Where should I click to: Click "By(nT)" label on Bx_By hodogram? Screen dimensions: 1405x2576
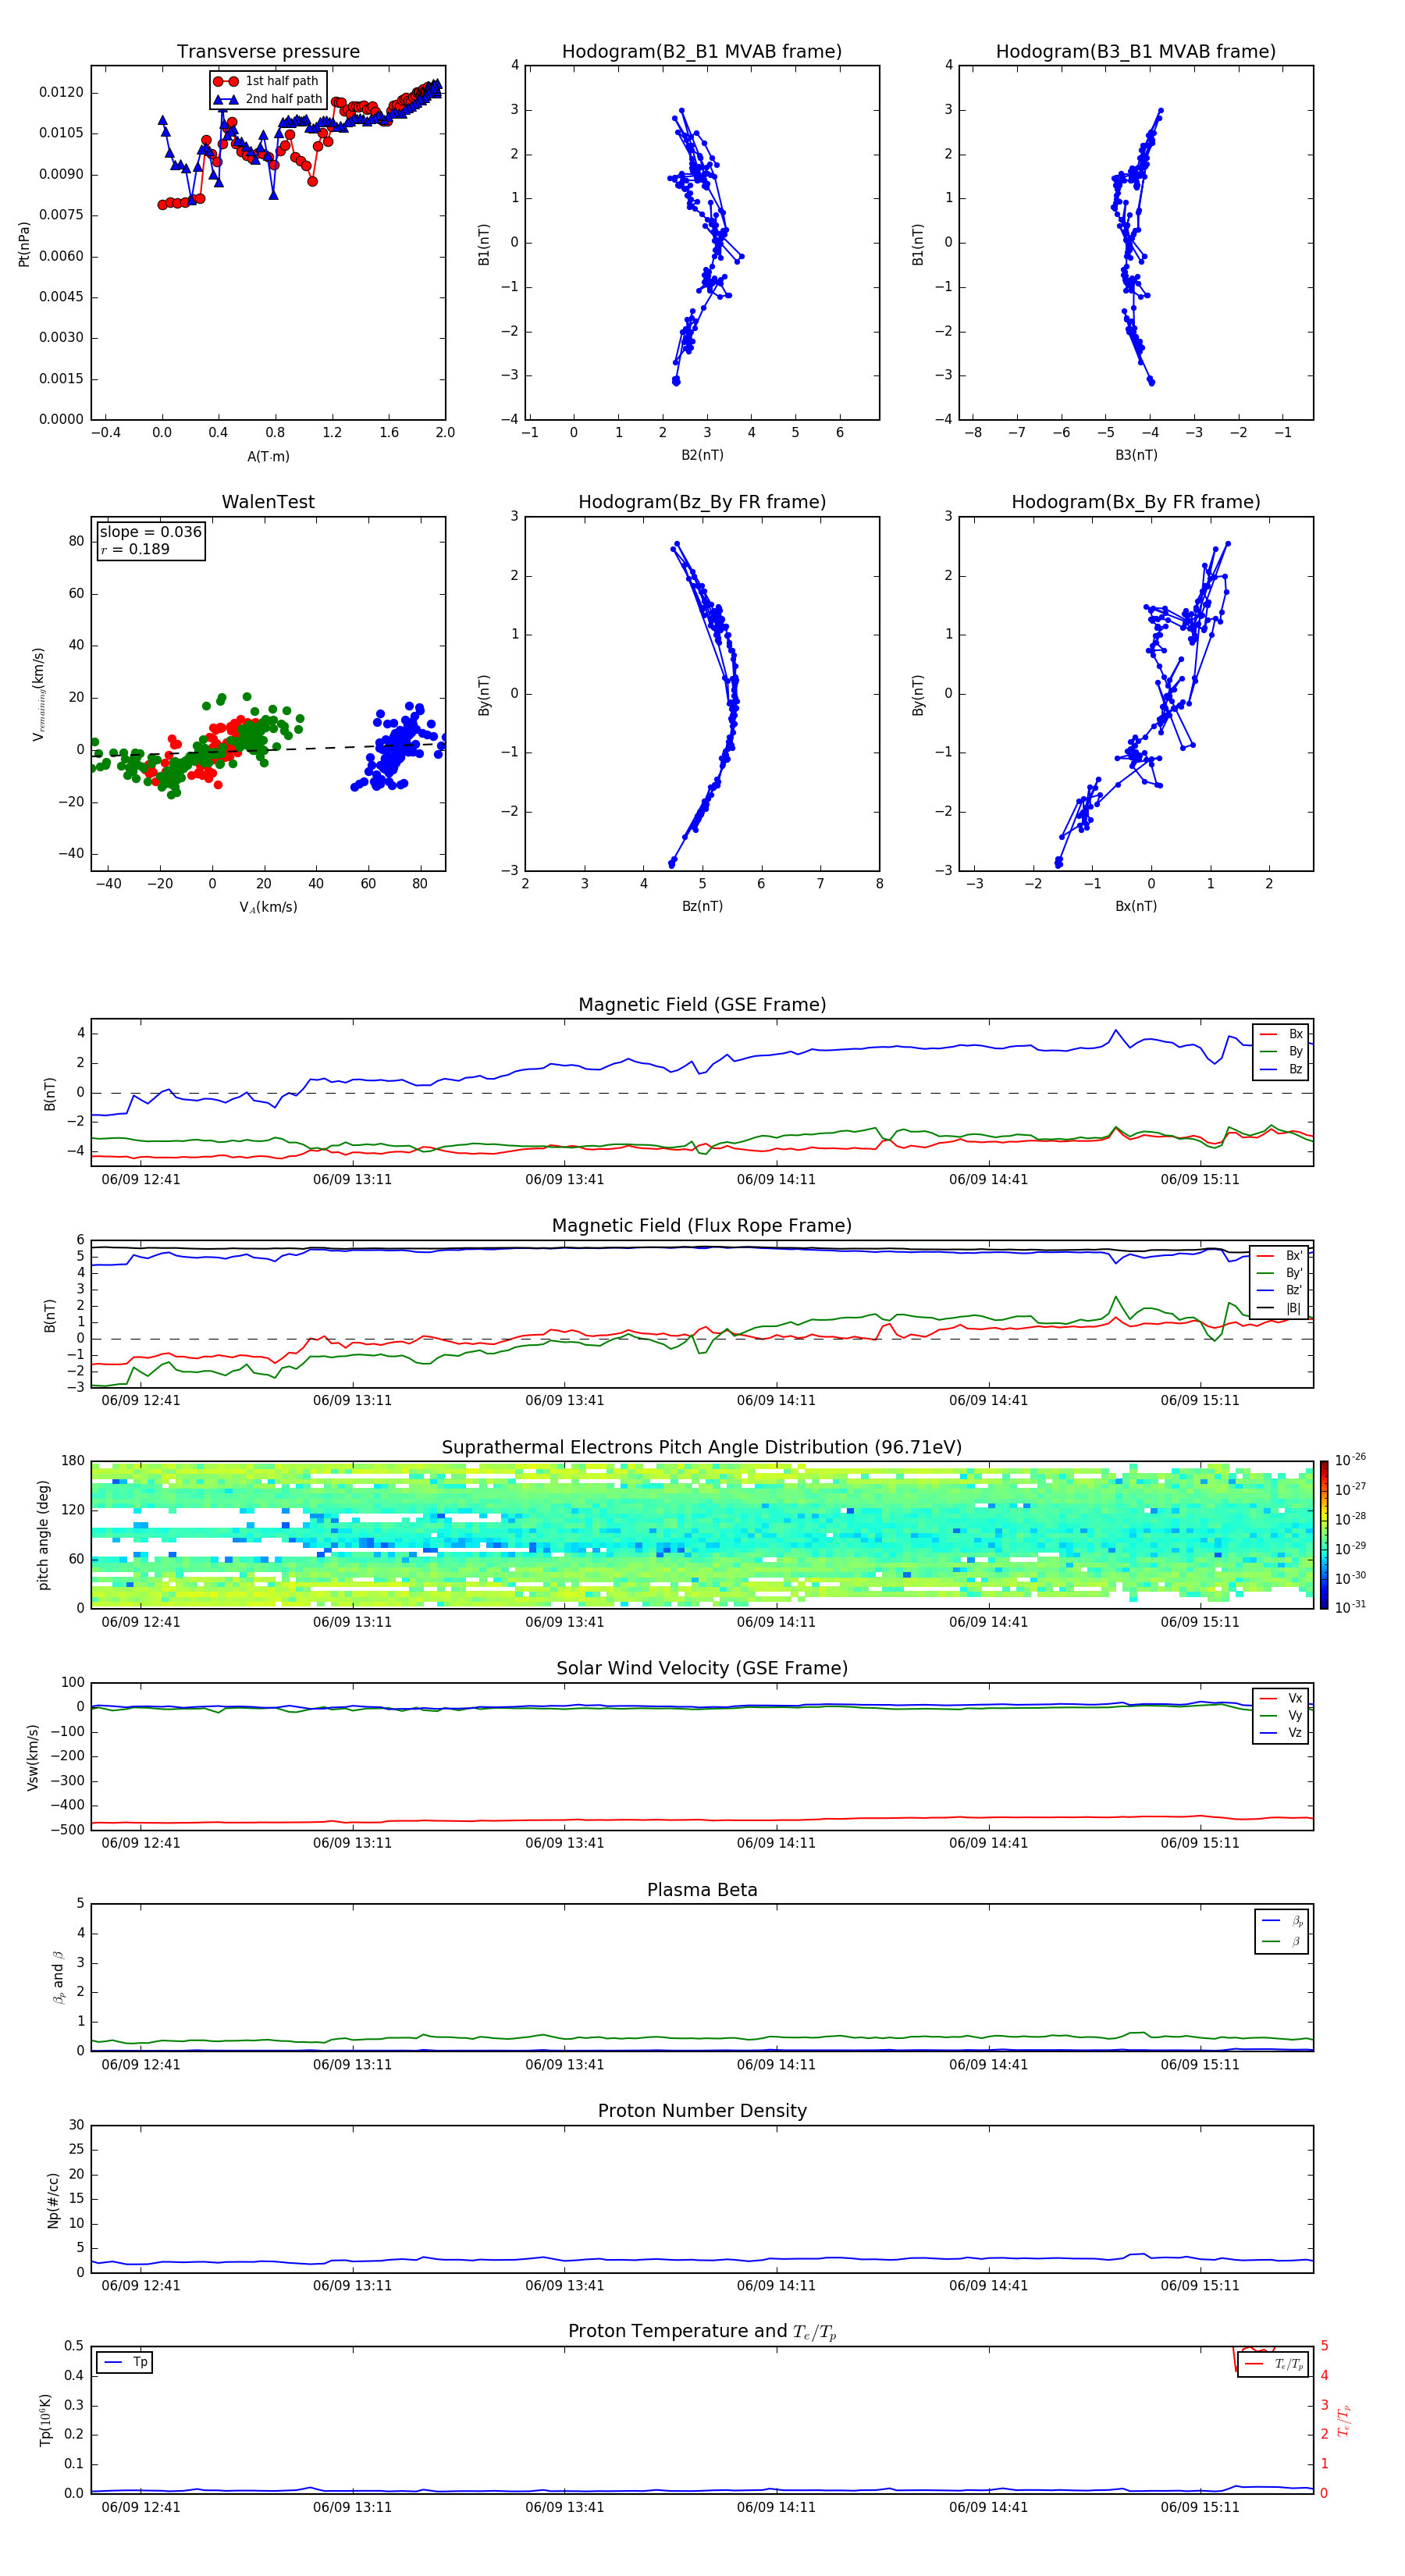[x=918, y=695]
